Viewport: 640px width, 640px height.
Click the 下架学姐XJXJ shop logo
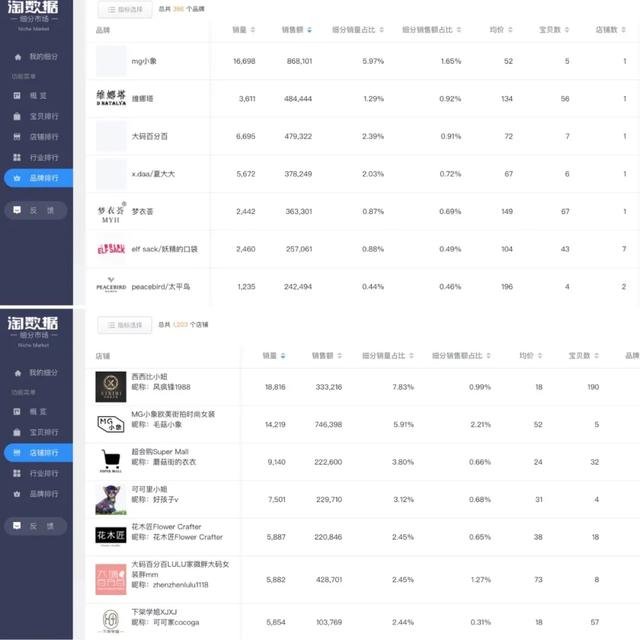[111, 621]
